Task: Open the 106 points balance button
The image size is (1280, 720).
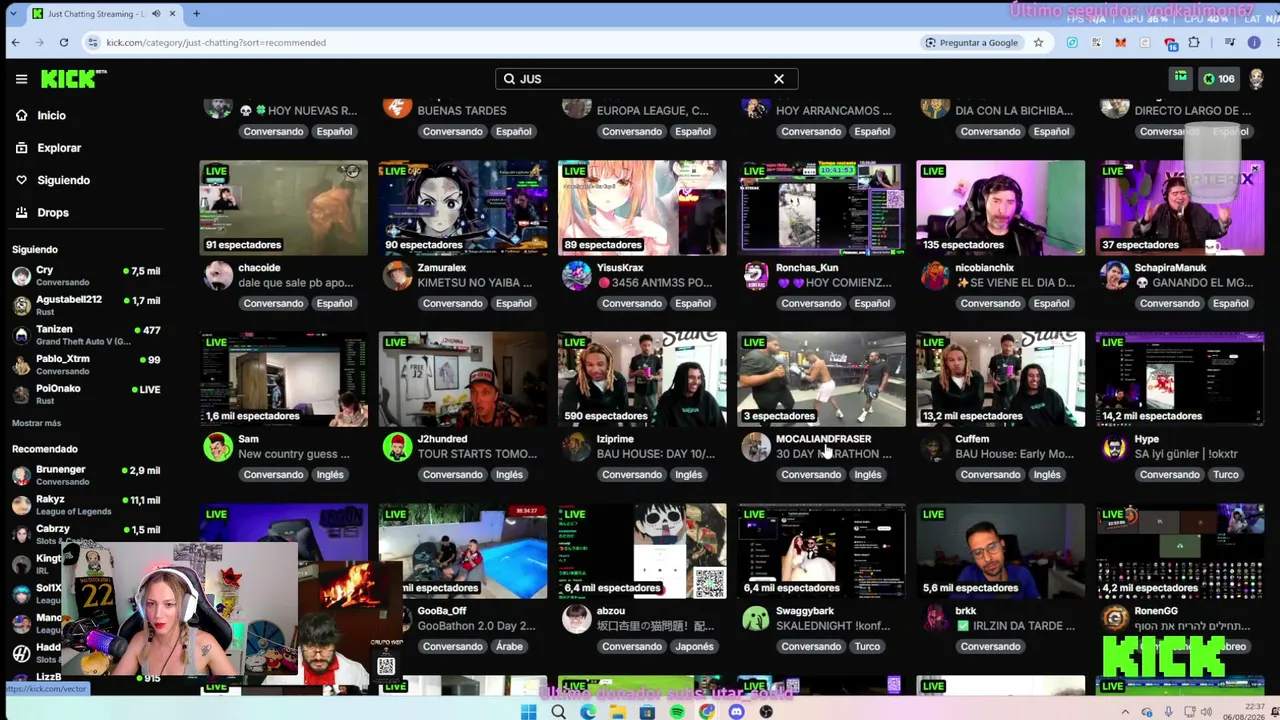Action: (1219, 79)
